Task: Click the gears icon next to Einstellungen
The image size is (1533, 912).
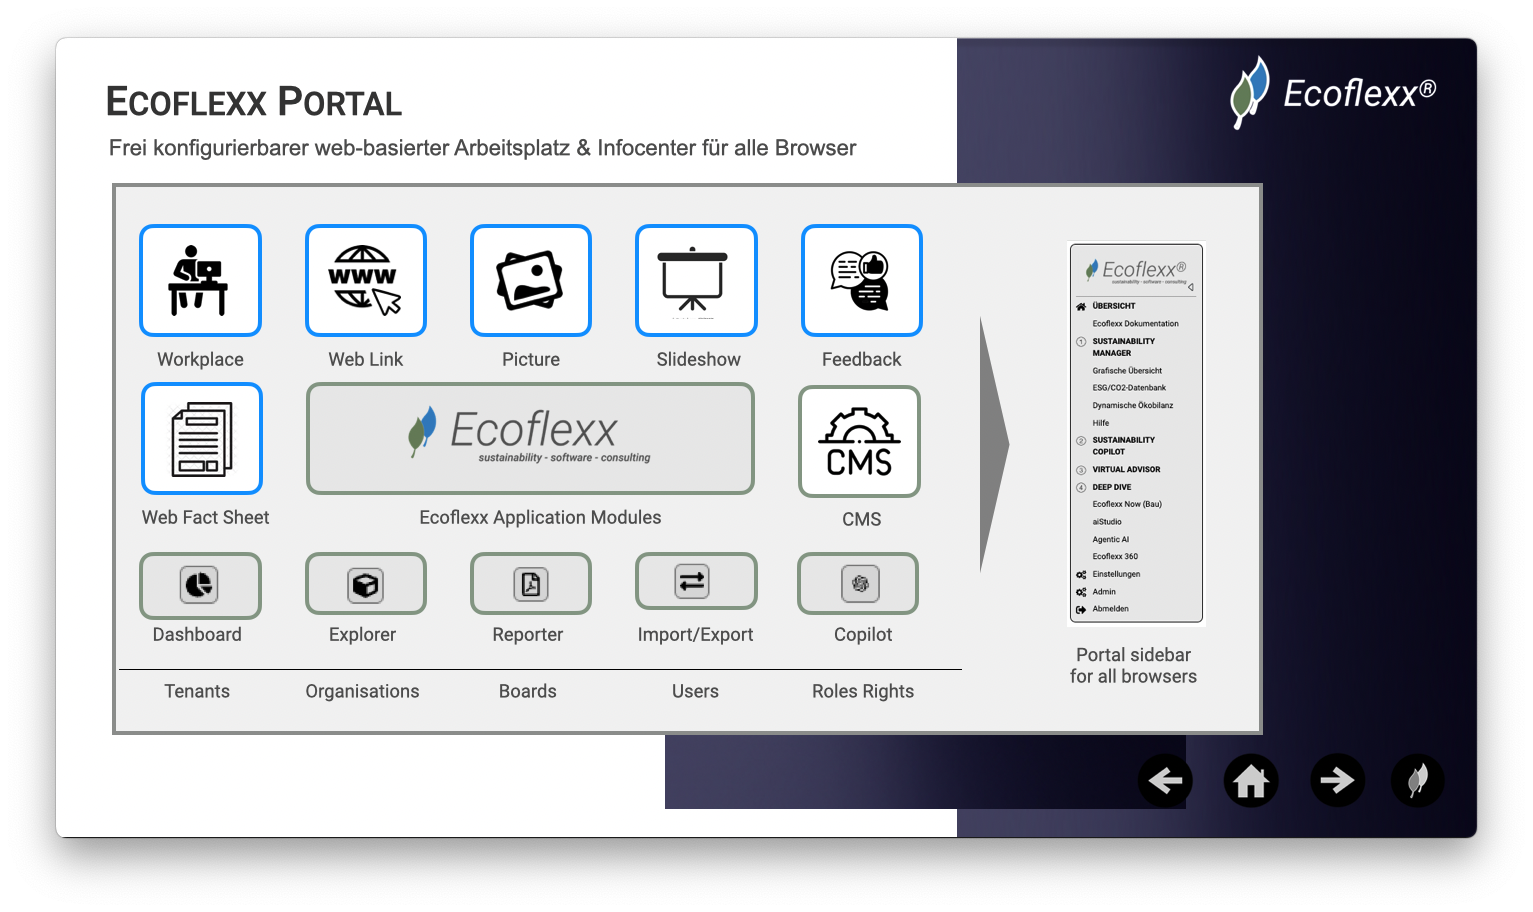Action: pyautogui.click(x=1081, y=574)
